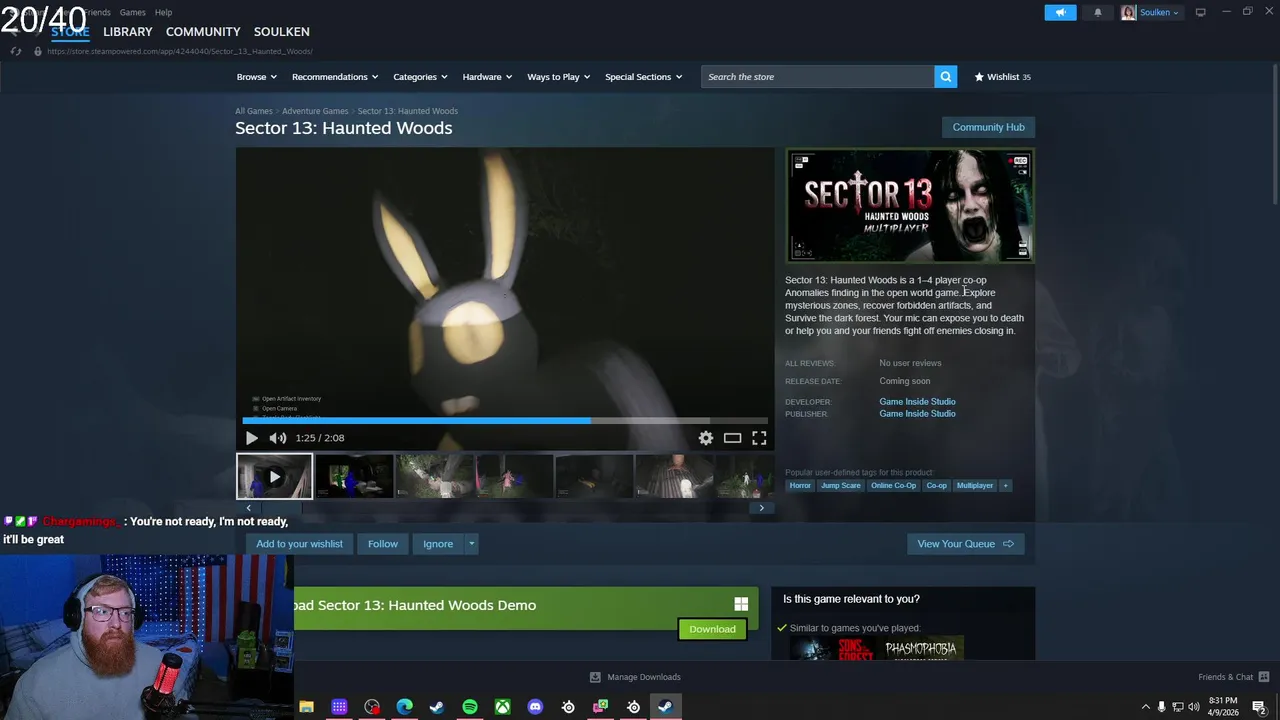
Task: Expand the Hardware dropdown
Action: click(x=487, y=77)
